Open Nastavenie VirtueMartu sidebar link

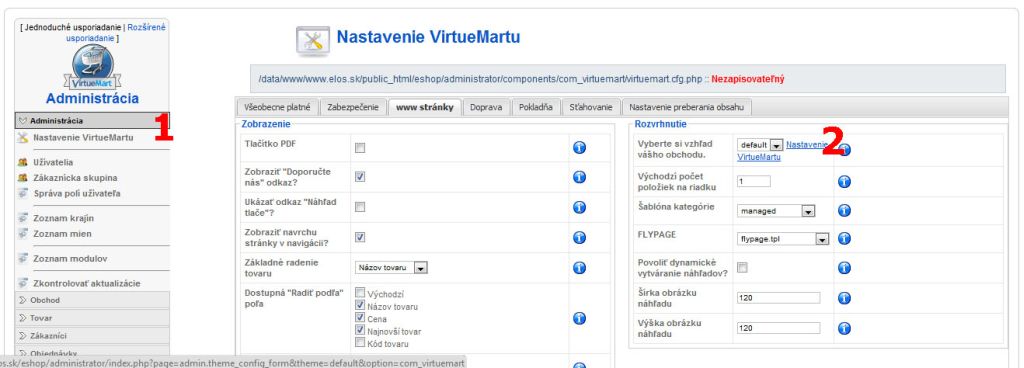(x=83, y=138)
